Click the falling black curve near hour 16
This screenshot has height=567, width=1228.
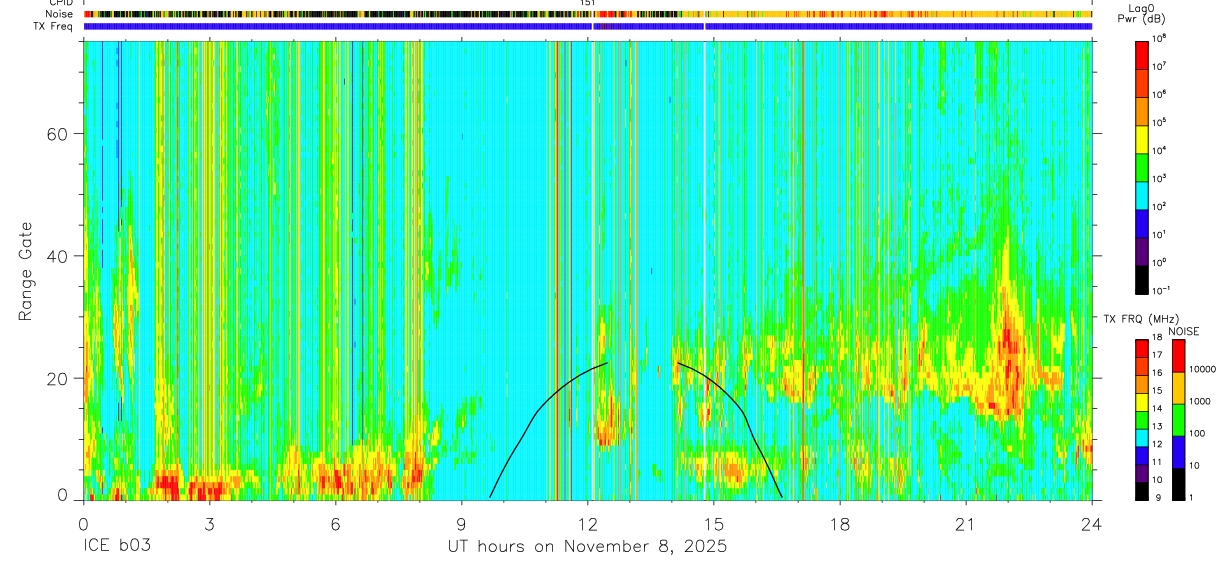point(747,411)
